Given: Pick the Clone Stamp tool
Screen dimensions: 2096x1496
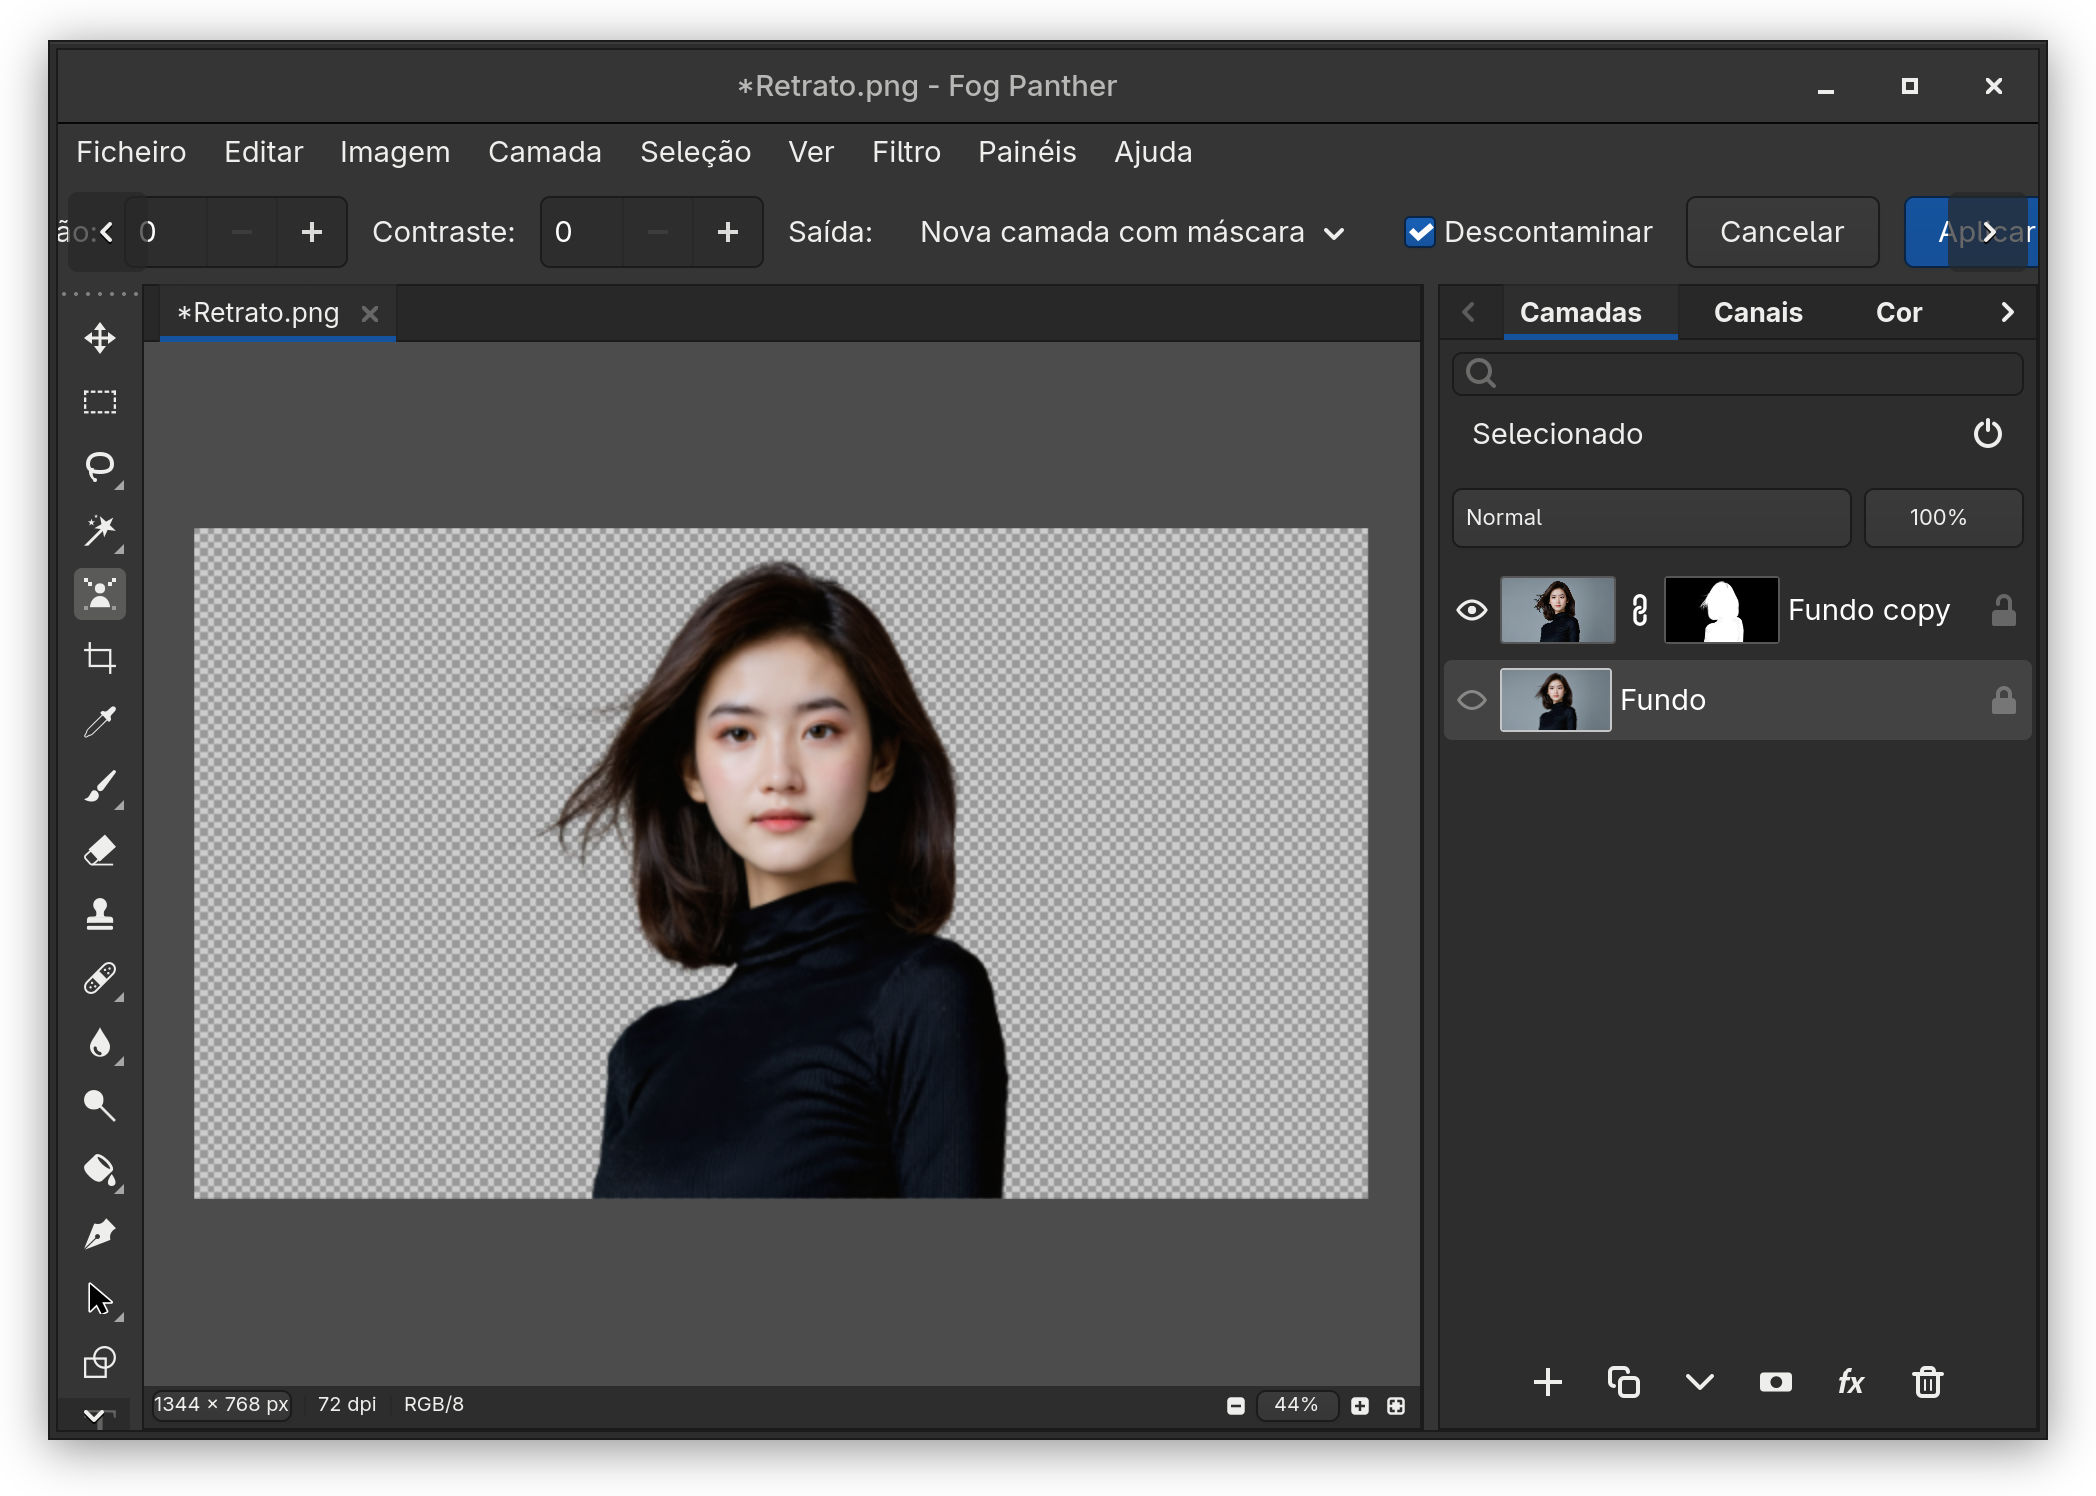Looking at the screenshot, I should 100,914.
